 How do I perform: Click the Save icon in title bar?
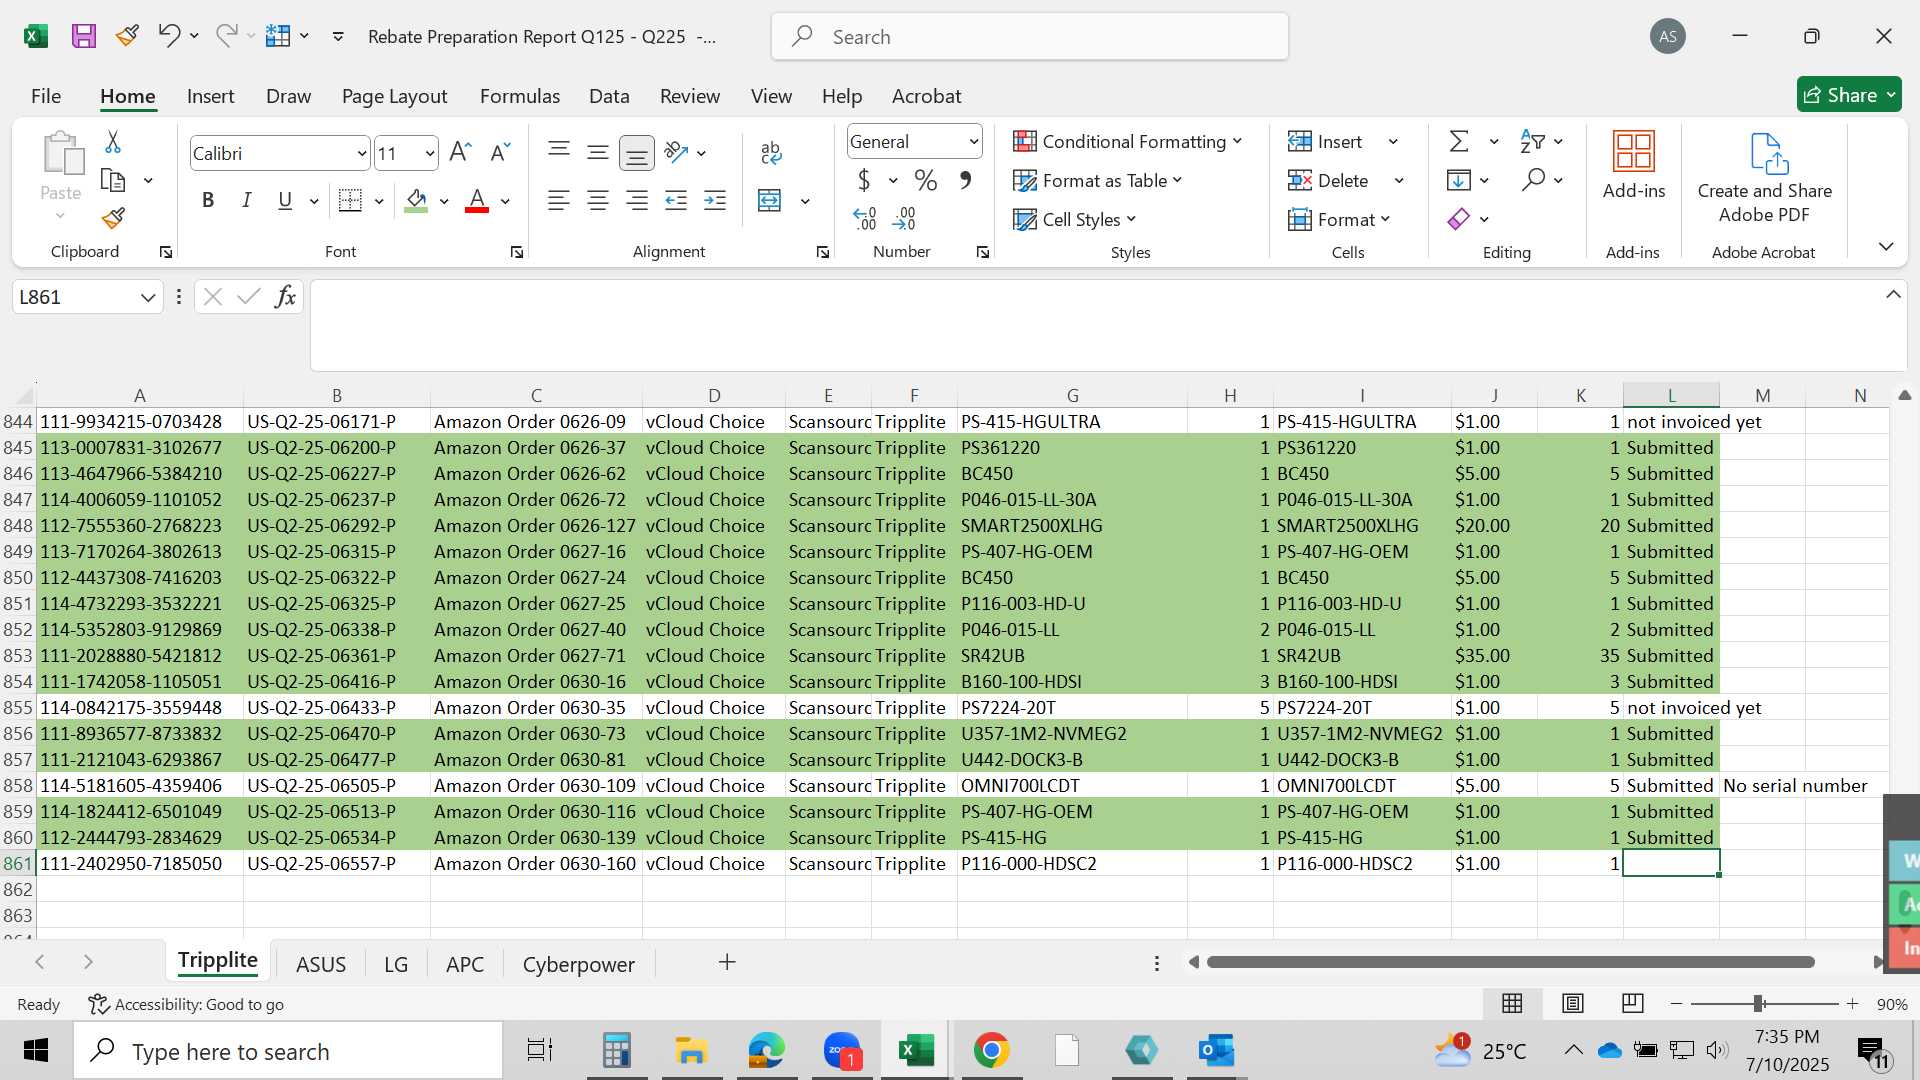(84, 36)
